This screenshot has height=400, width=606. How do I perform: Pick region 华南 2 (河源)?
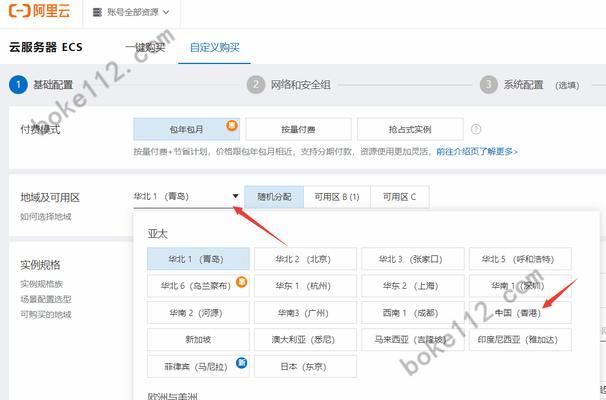198,313
